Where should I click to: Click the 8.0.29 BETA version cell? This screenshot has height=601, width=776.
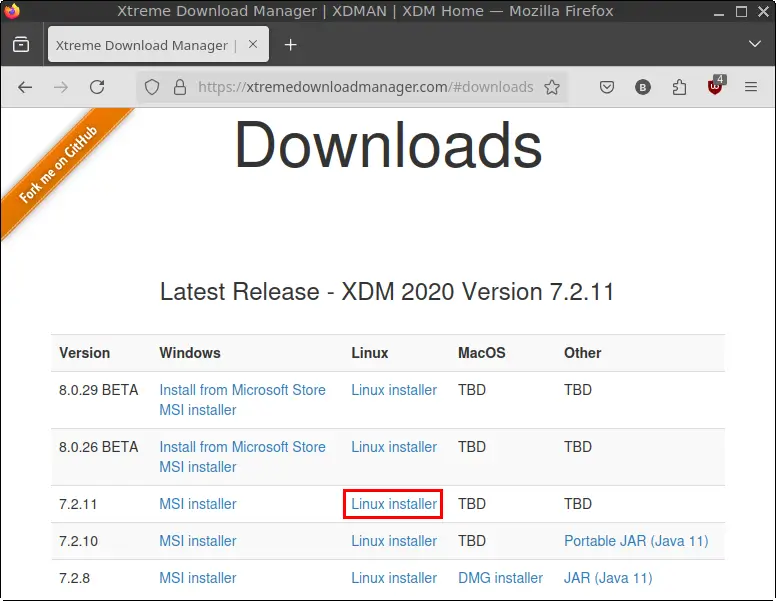pyautogui.click(x=98, y=390)
